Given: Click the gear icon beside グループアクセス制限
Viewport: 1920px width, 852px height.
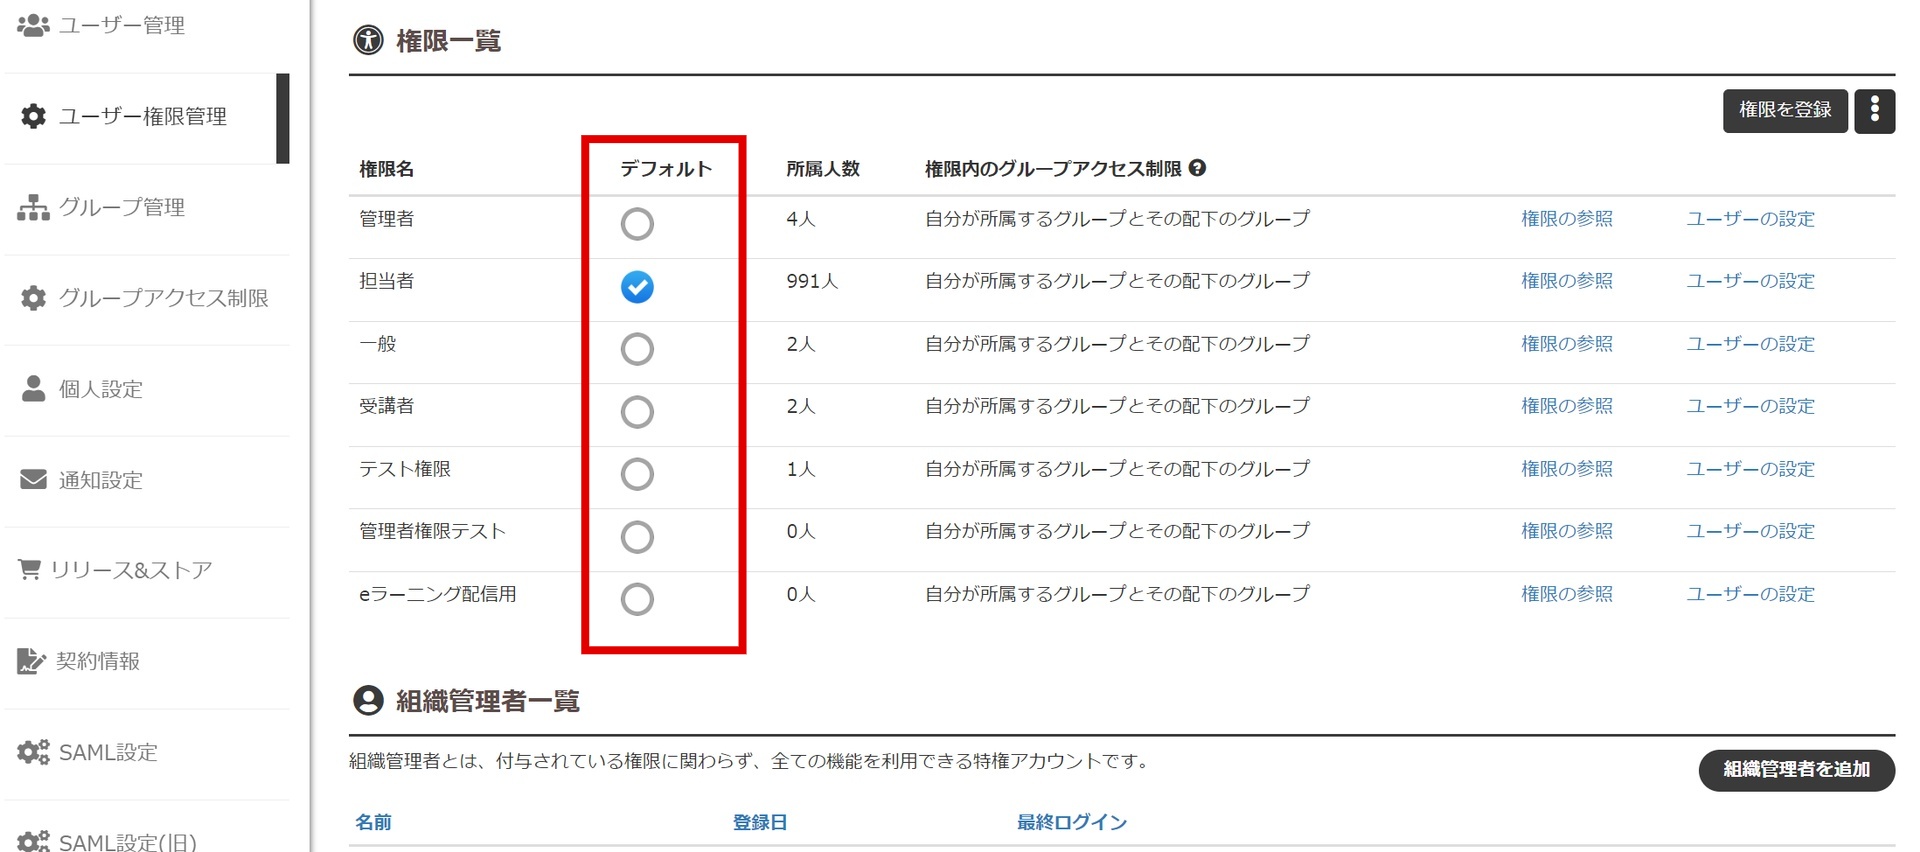Looking at the screenshot, I should (33, 298).
